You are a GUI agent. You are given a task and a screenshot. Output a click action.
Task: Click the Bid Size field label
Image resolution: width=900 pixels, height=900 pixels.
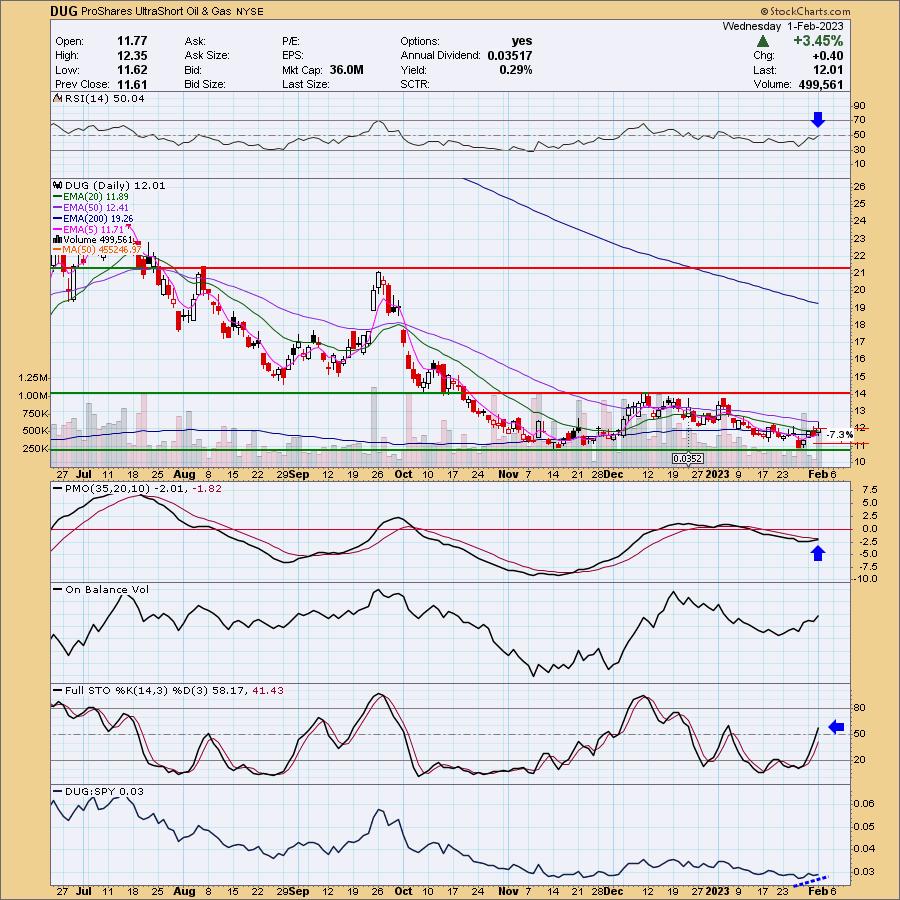click(x=204, y=84)
